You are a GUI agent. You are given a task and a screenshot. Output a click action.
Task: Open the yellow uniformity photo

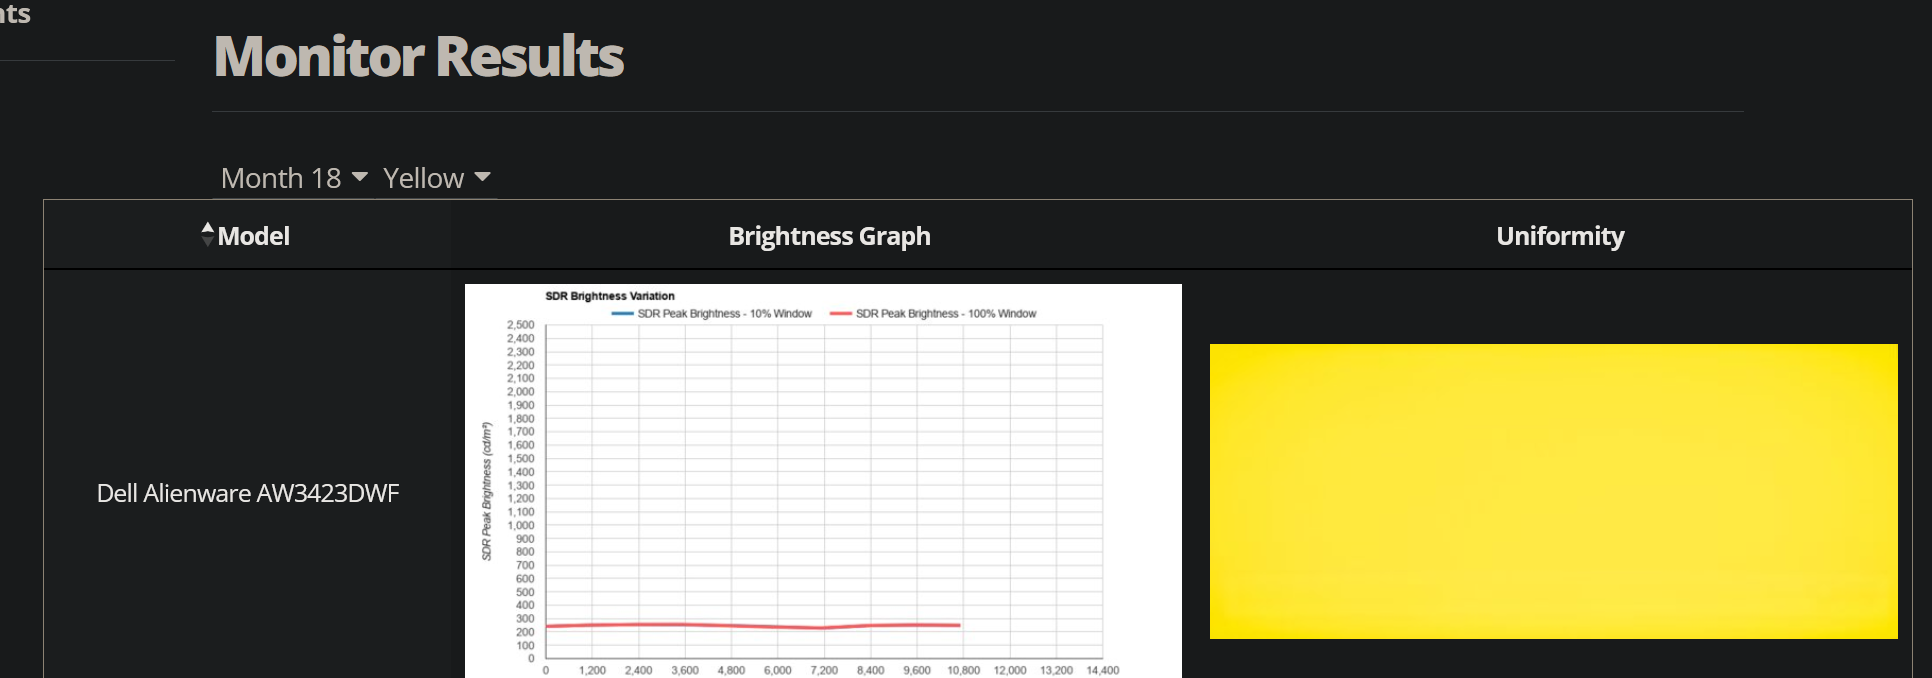(1554, 491)
